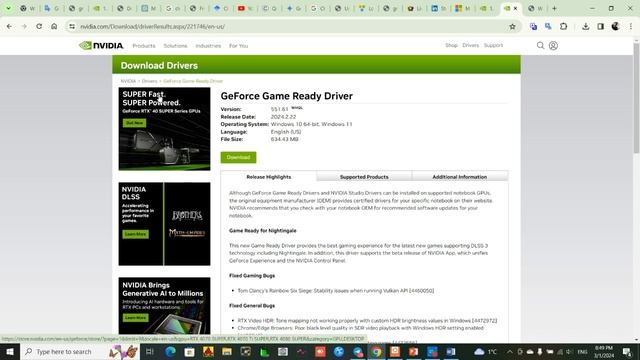640x360 pixels.
Task: Open the browser home page
Action: click(54, 27)
